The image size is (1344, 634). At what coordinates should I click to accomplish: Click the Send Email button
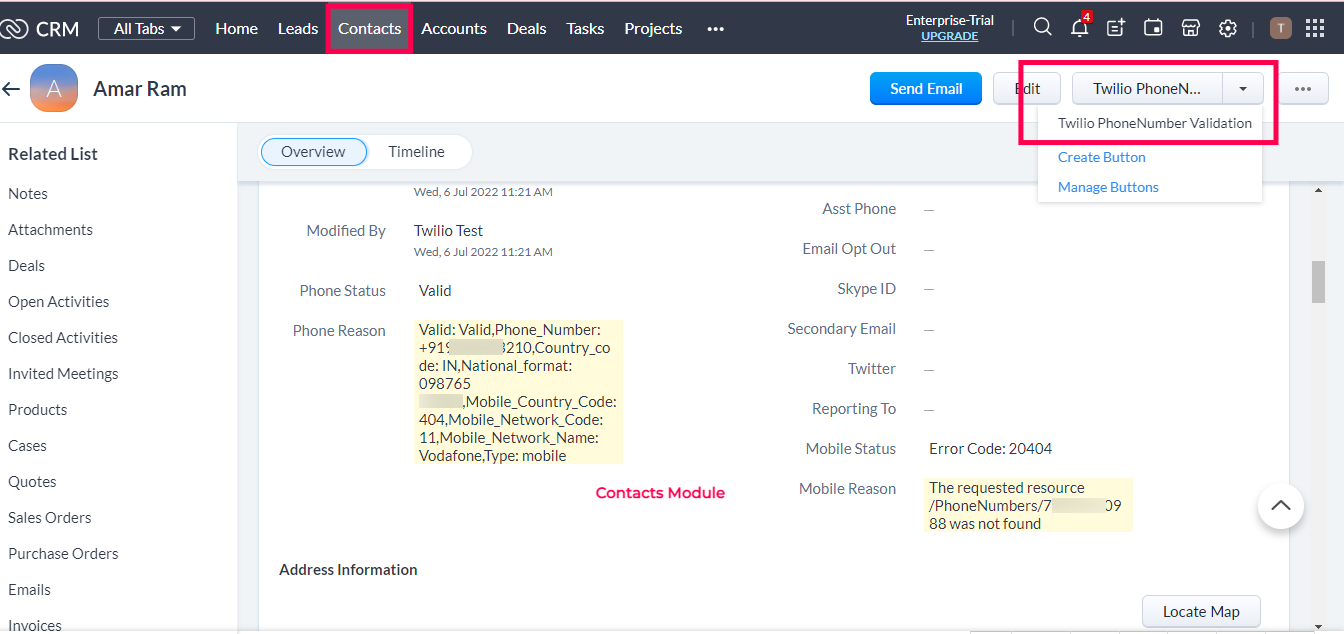pos(926,88)
